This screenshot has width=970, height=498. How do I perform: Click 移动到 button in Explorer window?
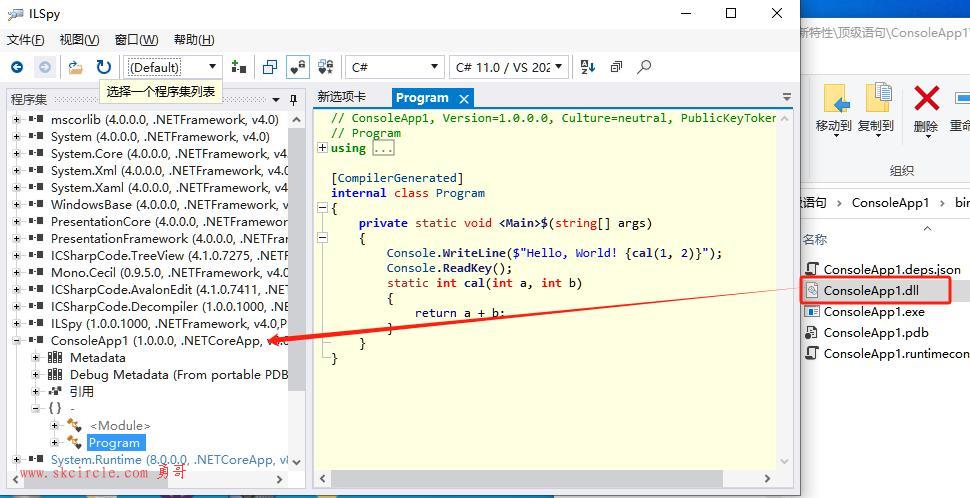tap(834, 109)
